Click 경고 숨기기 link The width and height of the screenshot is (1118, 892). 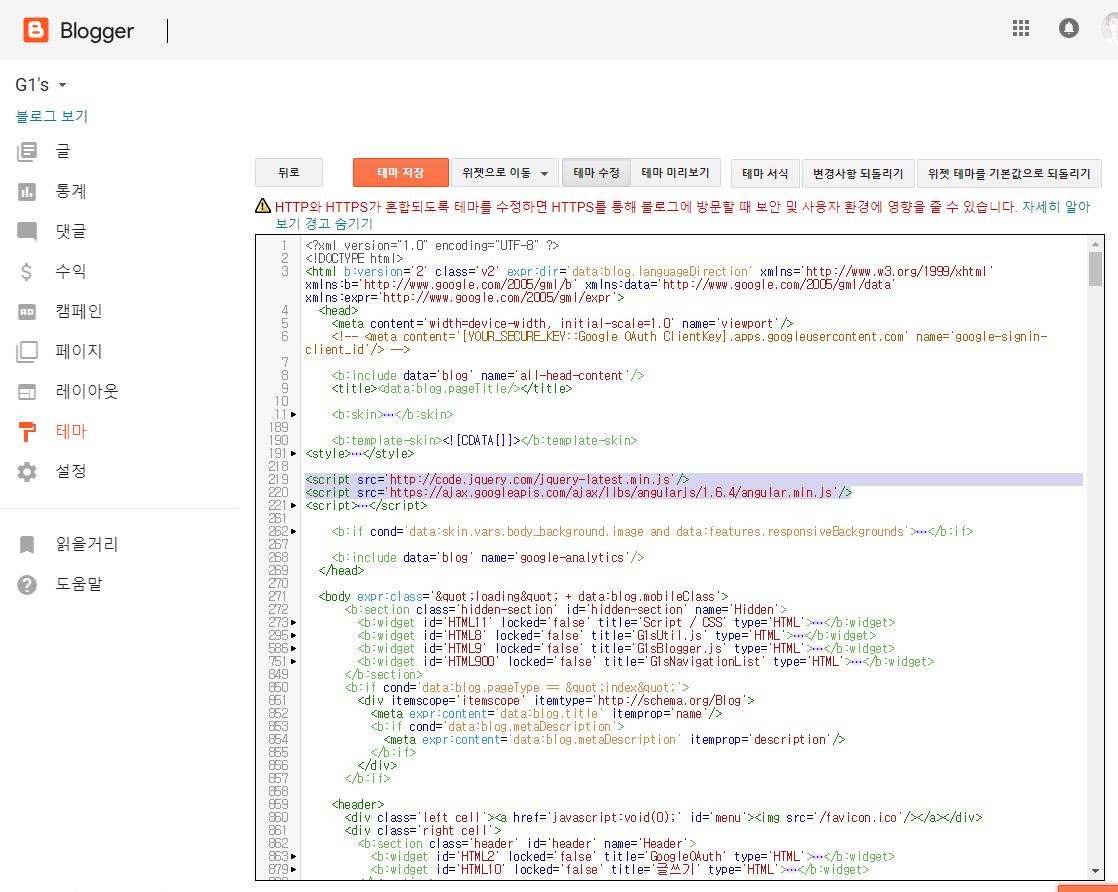[x=339, y=223]
